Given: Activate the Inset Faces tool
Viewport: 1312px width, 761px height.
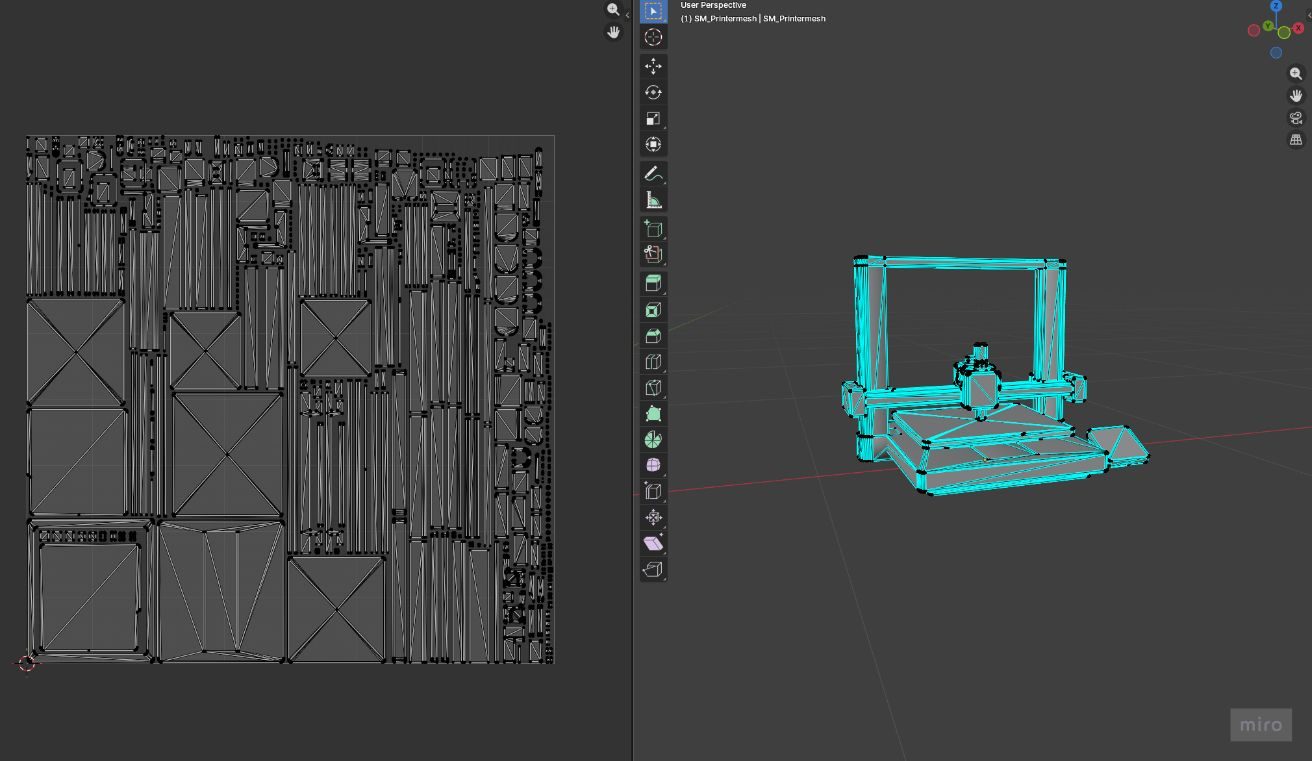Looking at the screenshot, I should (x=653, y=310).
